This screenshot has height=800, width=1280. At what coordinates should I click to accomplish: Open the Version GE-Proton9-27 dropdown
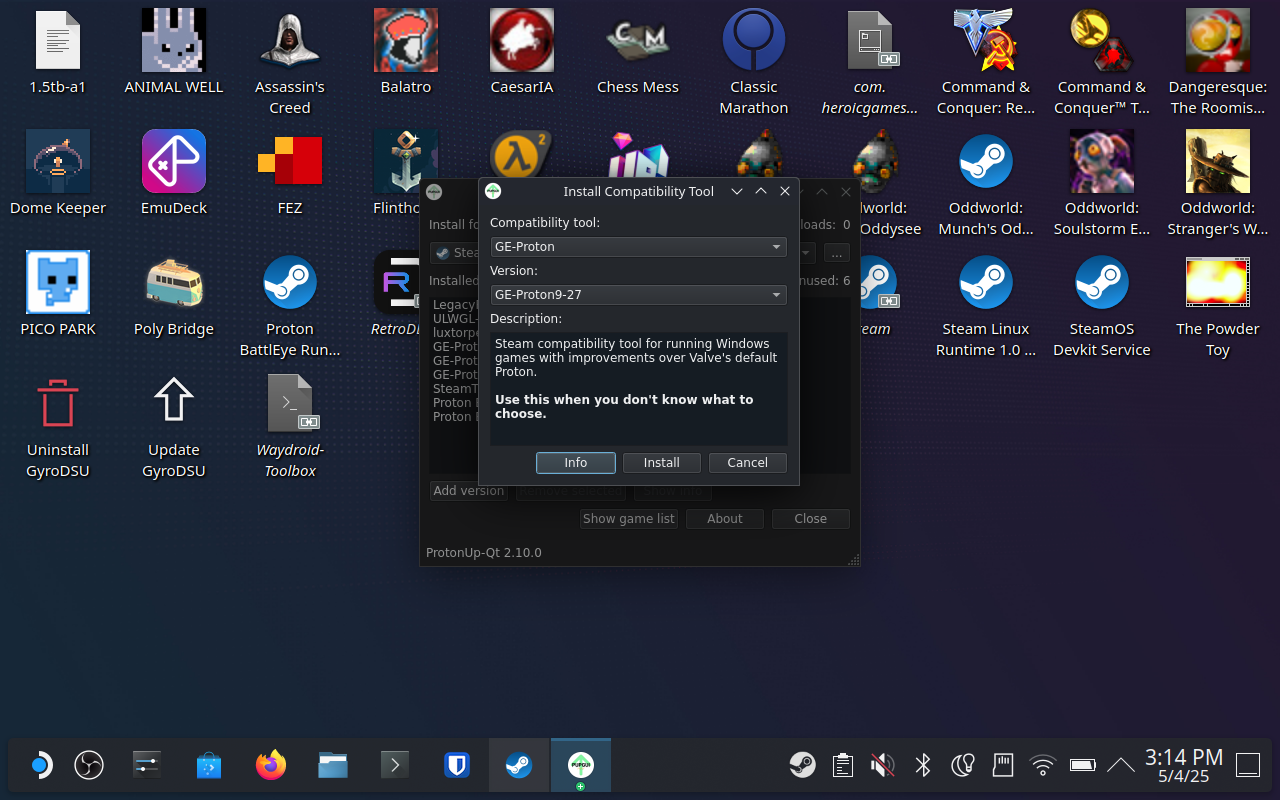click(638, 295)
